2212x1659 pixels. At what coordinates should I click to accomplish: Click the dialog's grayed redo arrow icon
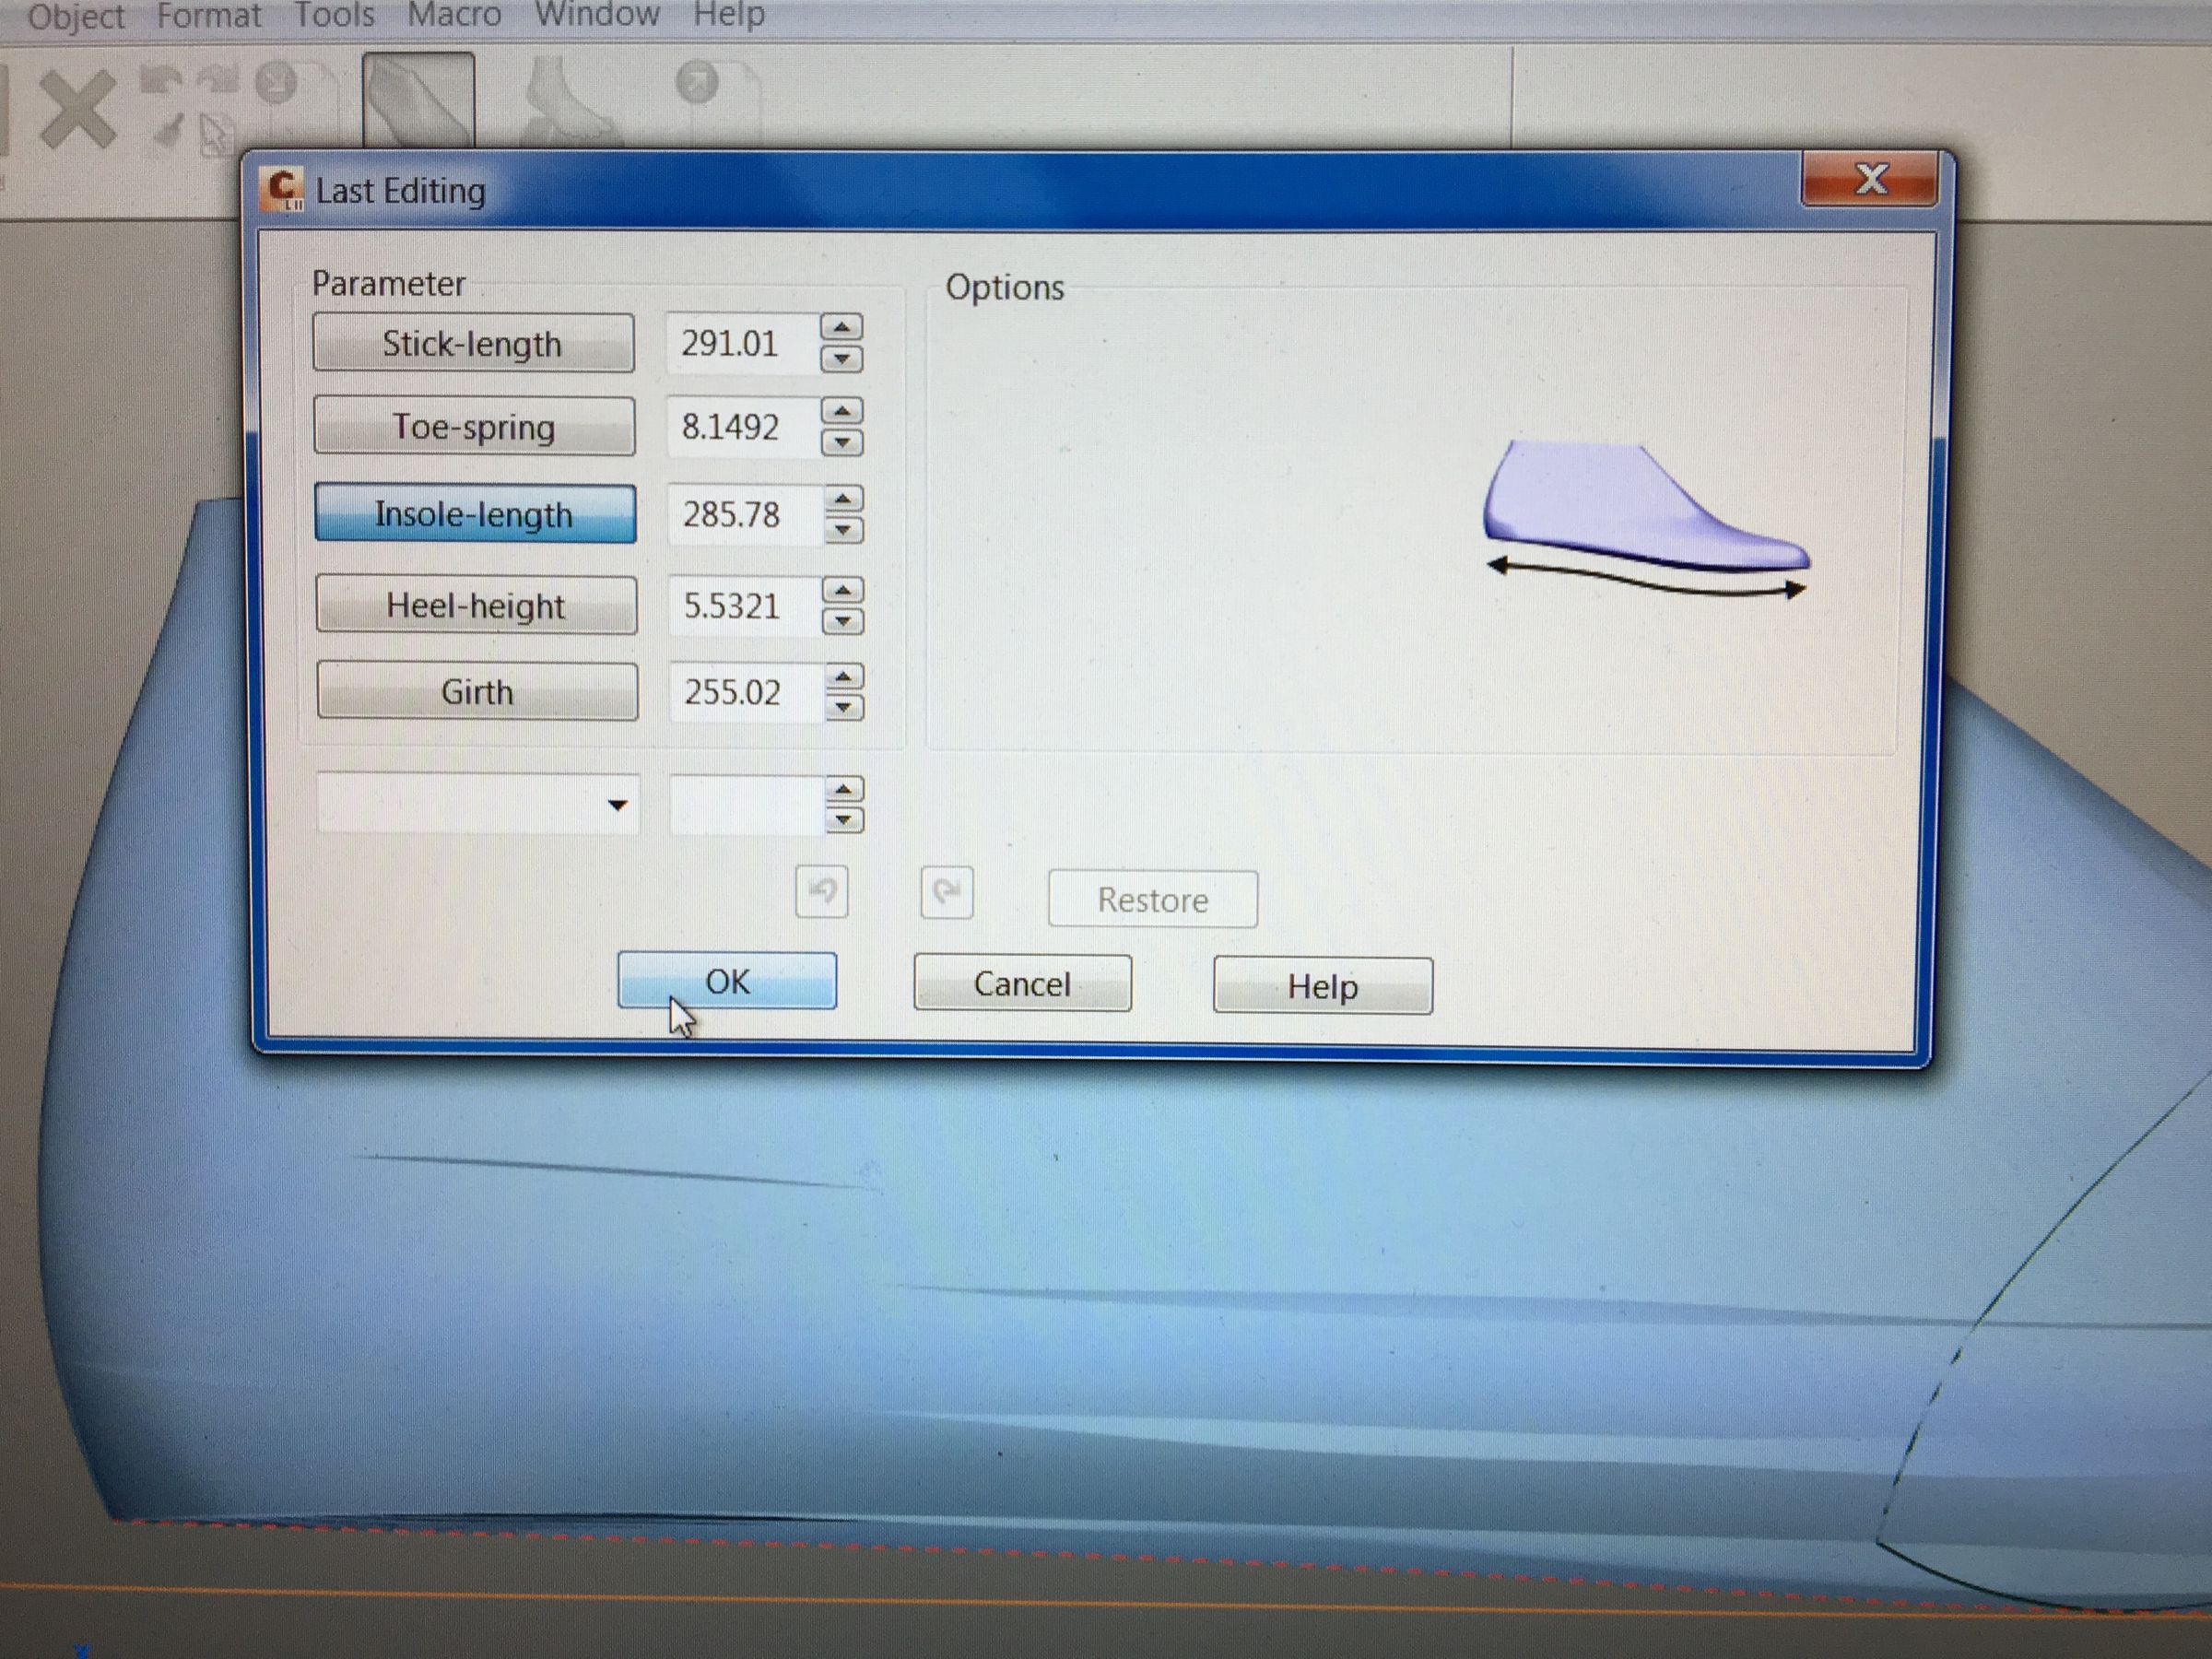point(946,892)
